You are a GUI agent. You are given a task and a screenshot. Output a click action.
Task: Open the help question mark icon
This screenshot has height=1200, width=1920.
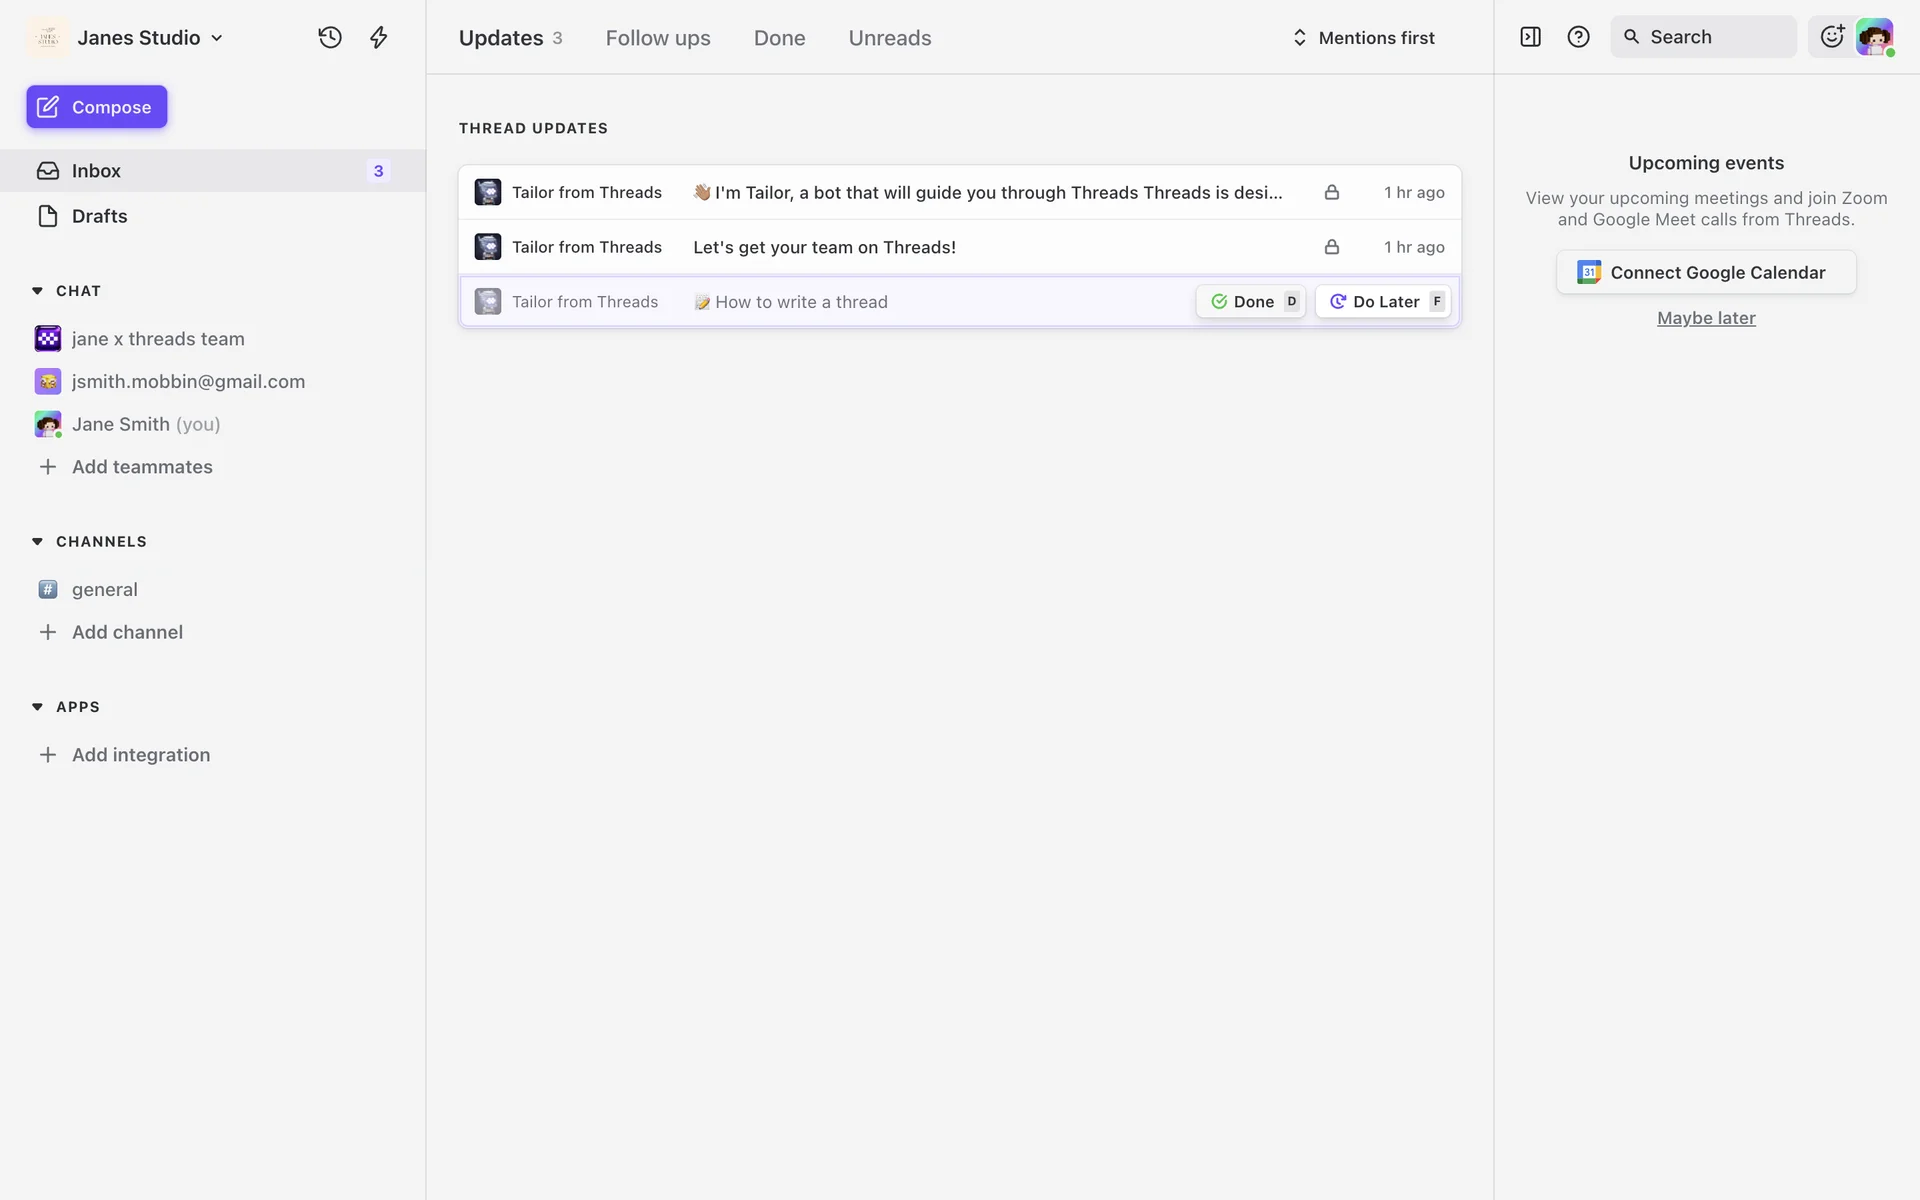tap(1578, 37)
